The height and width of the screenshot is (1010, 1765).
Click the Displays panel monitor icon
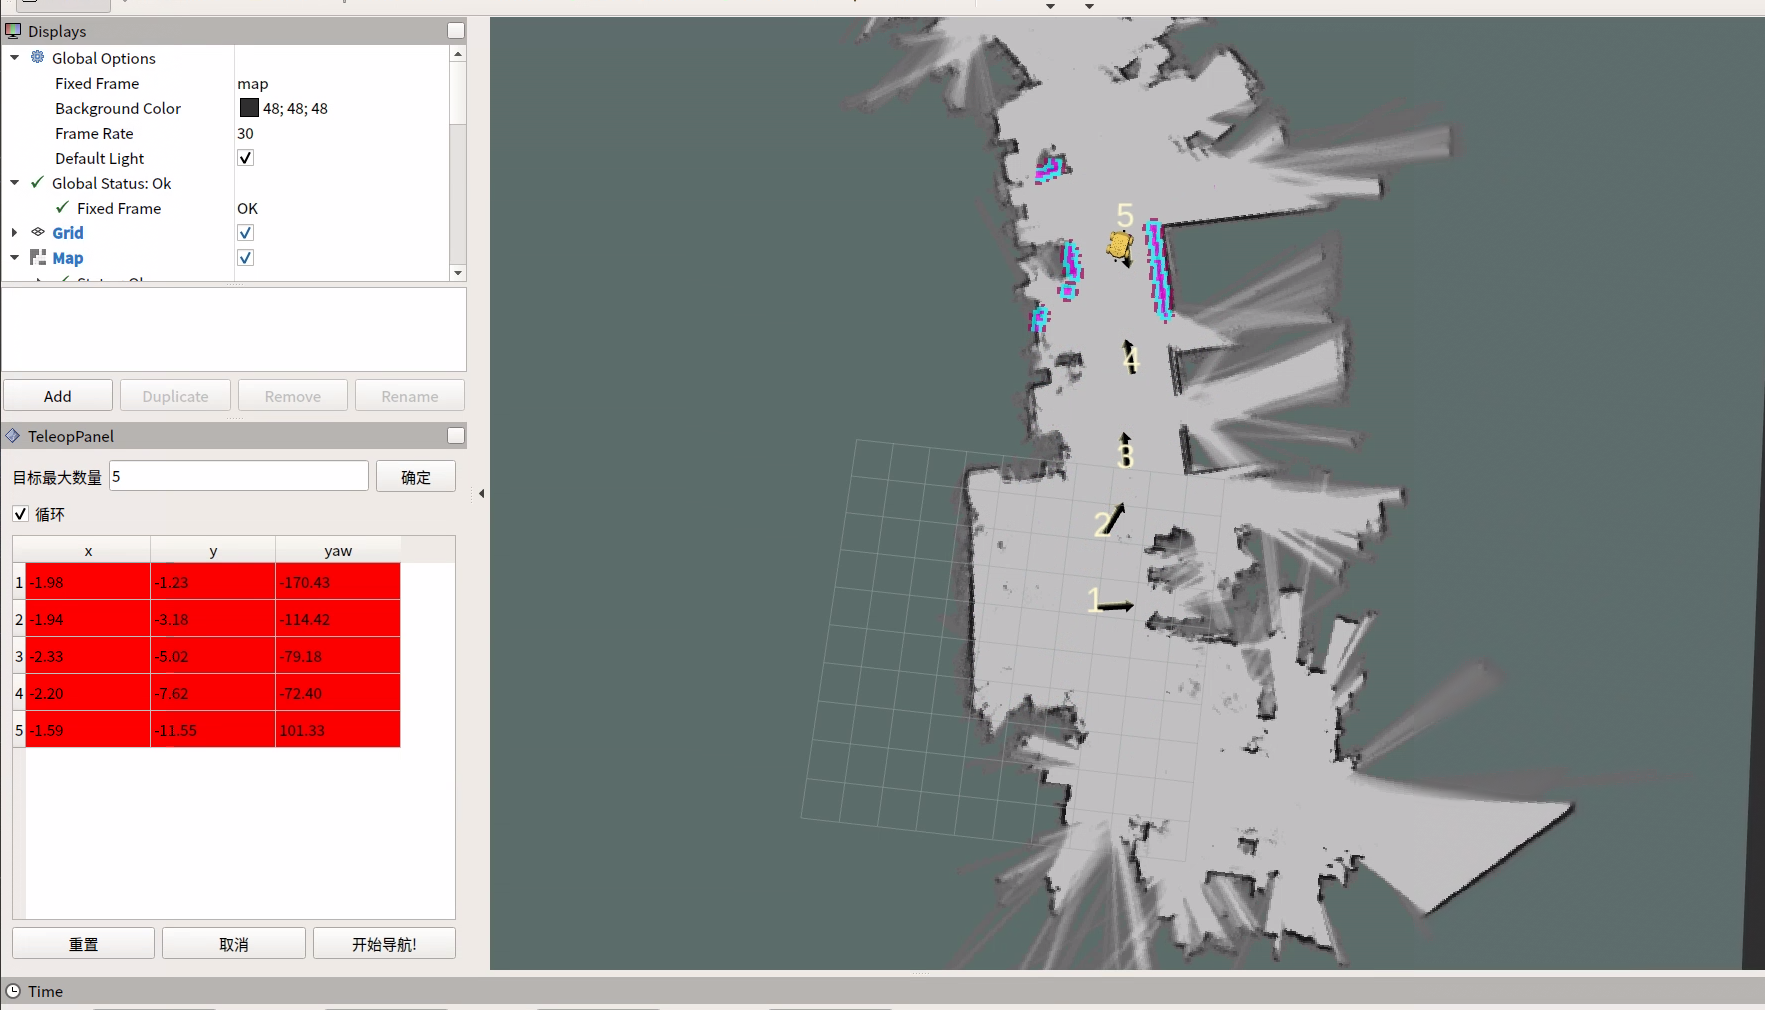coord(13,31)
